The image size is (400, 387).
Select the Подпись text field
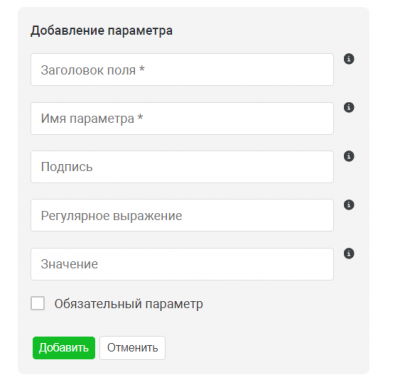182,167
